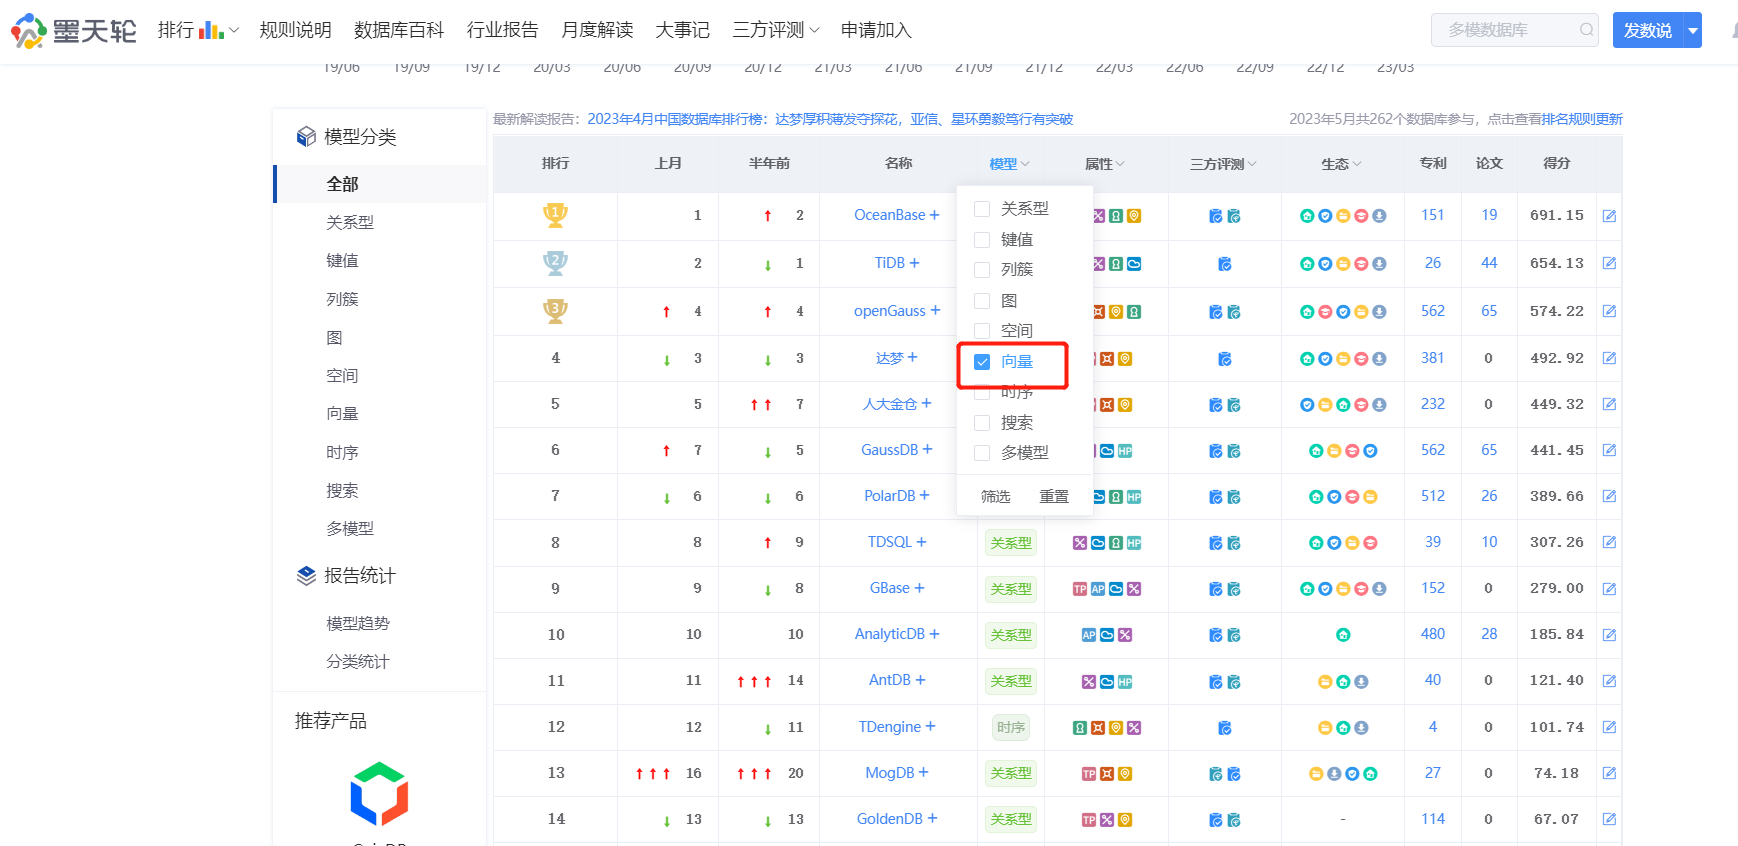This screenshot has height=846, width=1738.
Task: Open edit icon in PolarDB row
Action: 1609,497
